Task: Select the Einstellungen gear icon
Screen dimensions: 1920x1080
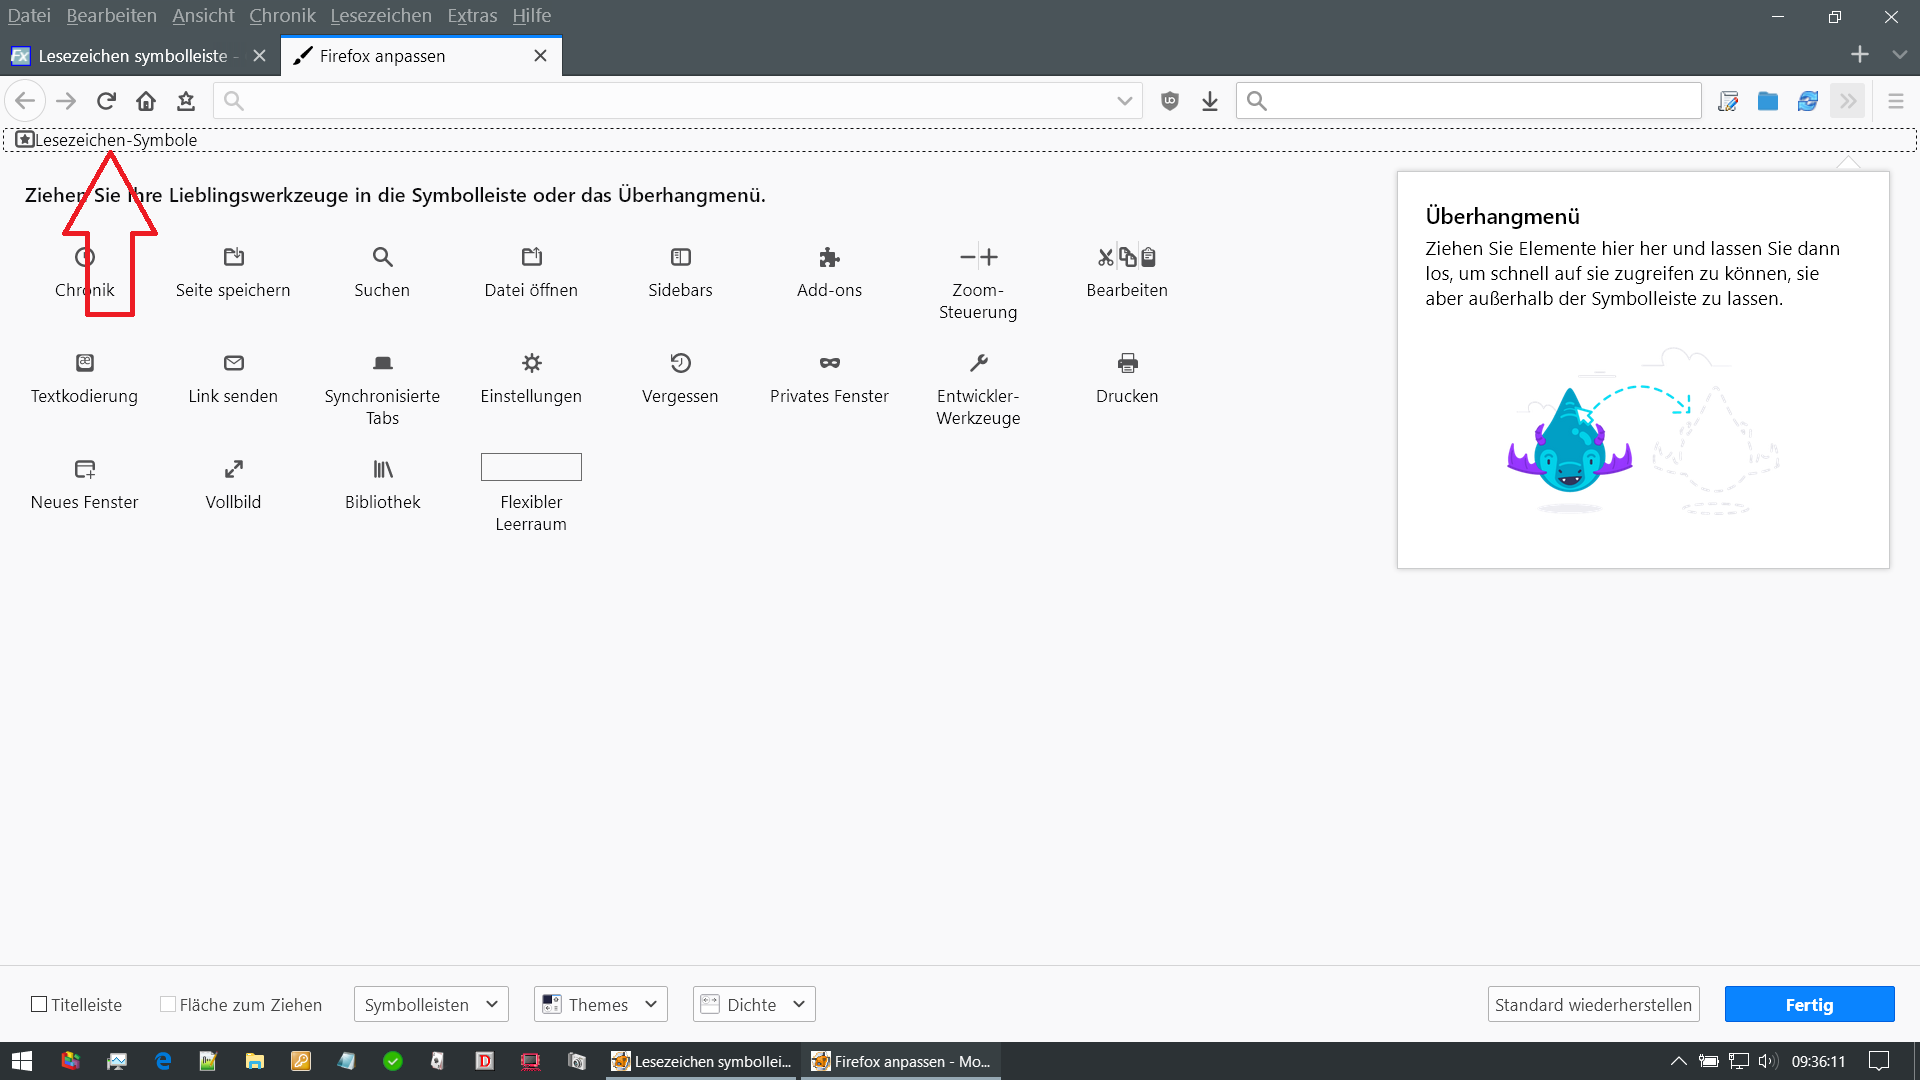Action: point(531,363)
